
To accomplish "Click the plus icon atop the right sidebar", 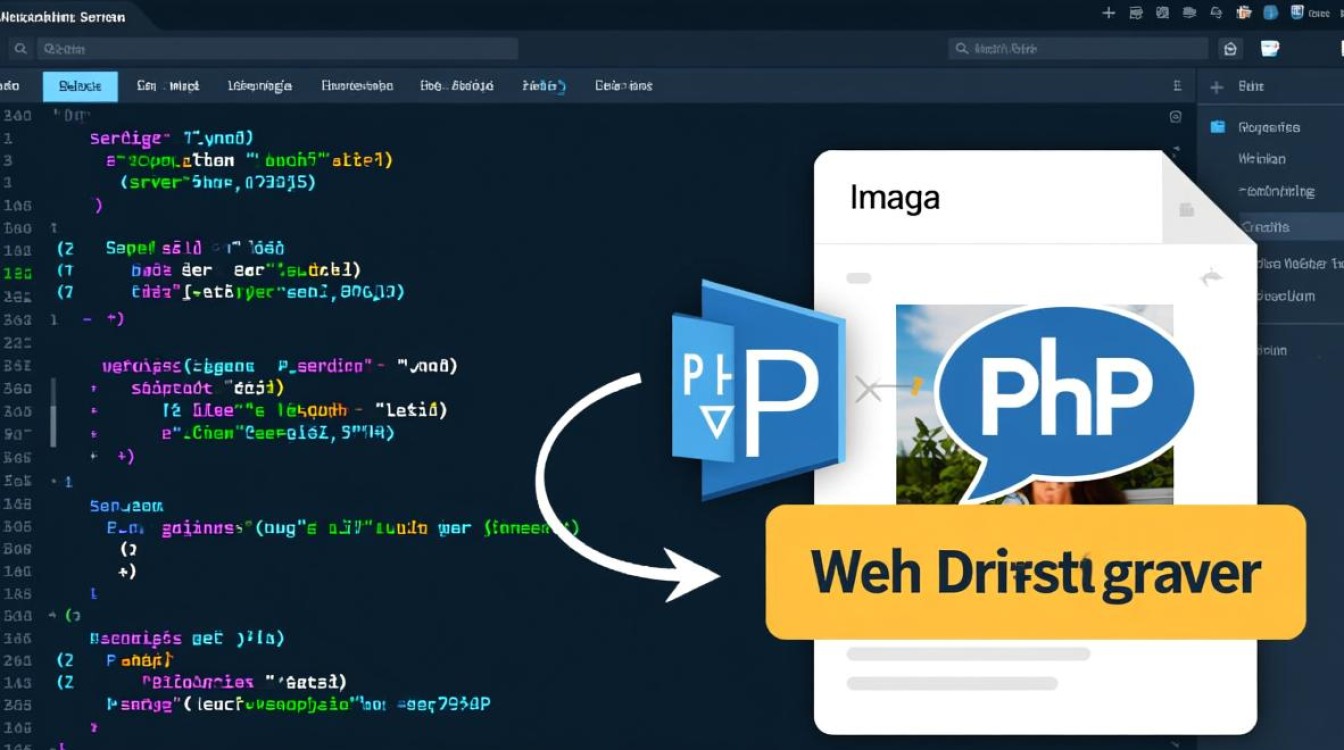I will pos(1216,87).
